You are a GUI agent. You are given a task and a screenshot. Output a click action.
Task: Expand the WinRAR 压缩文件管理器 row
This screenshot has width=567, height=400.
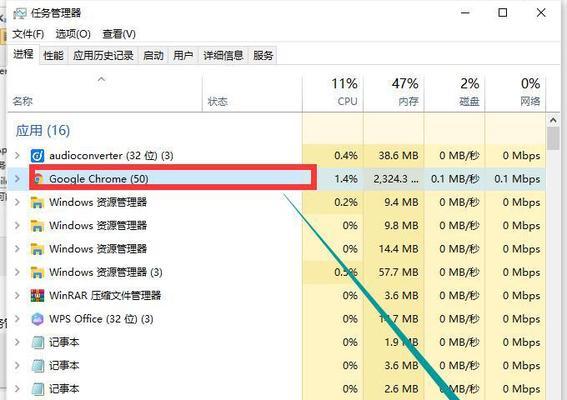coord(17,296)
